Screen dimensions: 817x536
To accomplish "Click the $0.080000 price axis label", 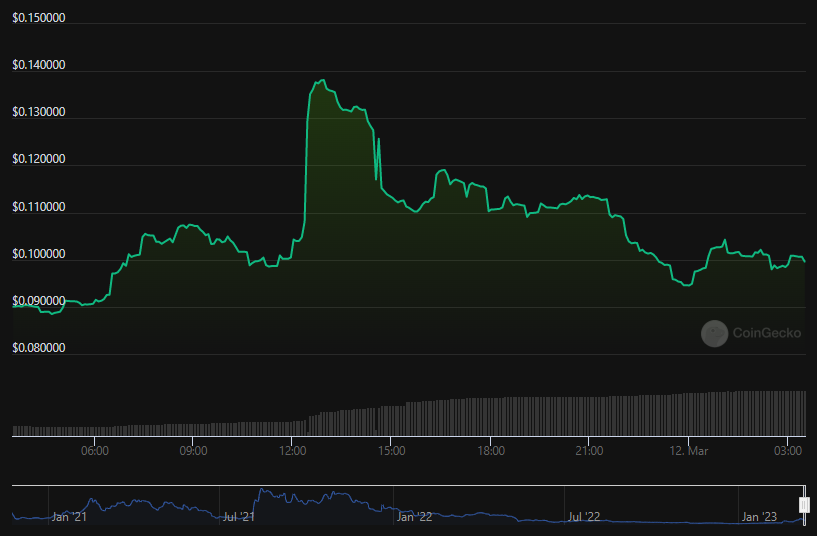I will pos(39,348).
